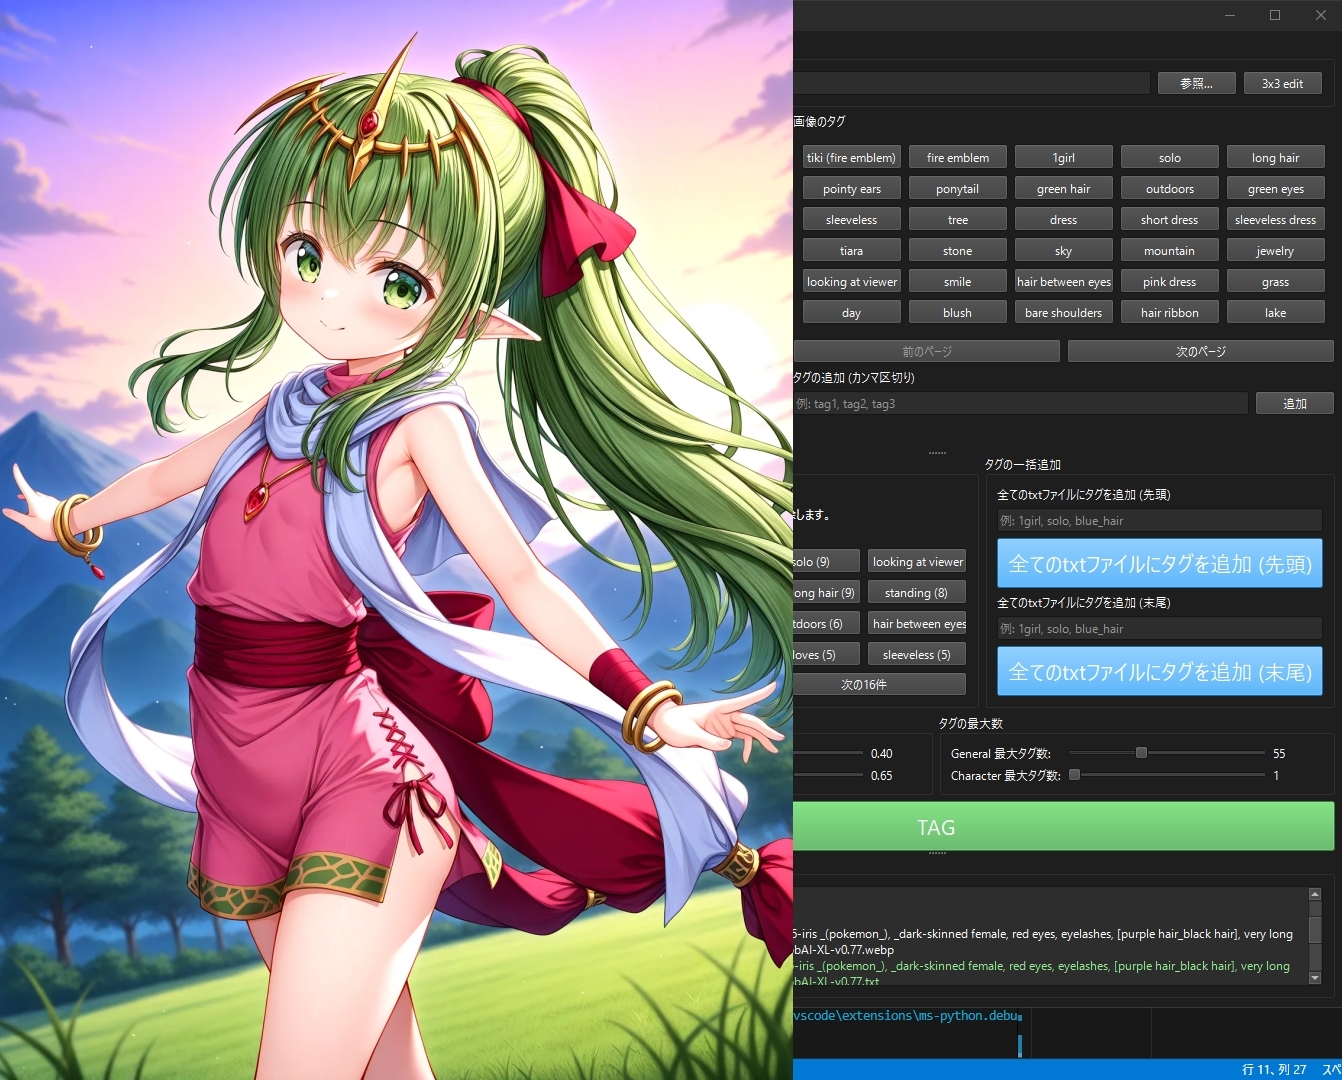
Task: Click the 'lake' tag button
Action: [x=1275, y=313]
